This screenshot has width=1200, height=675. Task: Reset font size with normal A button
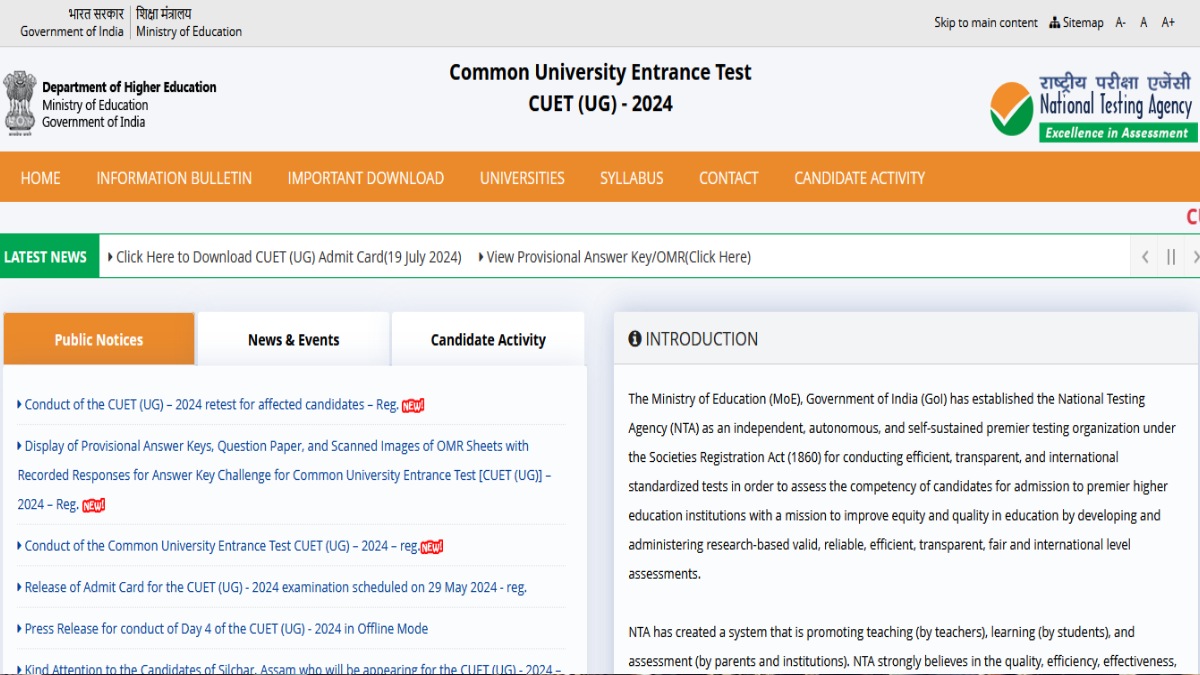tap(1143, 23)
